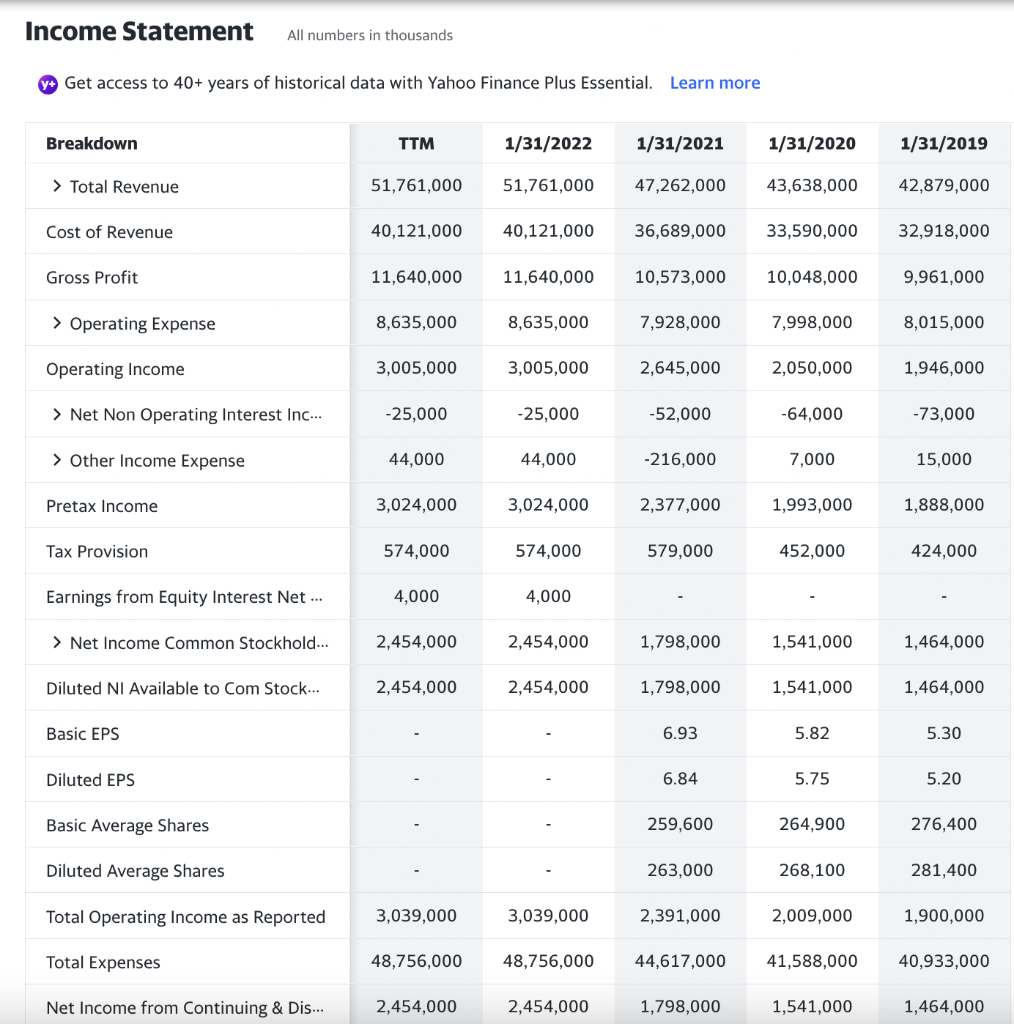
Task: Expand the Operating Expense row
Action: pos(57,323)
